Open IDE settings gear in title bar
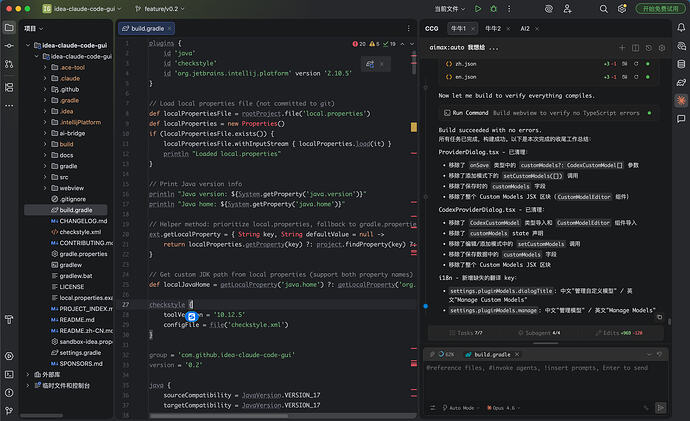Screen dimensions: 690x421 pyautogui.click(x=622, y=9)
